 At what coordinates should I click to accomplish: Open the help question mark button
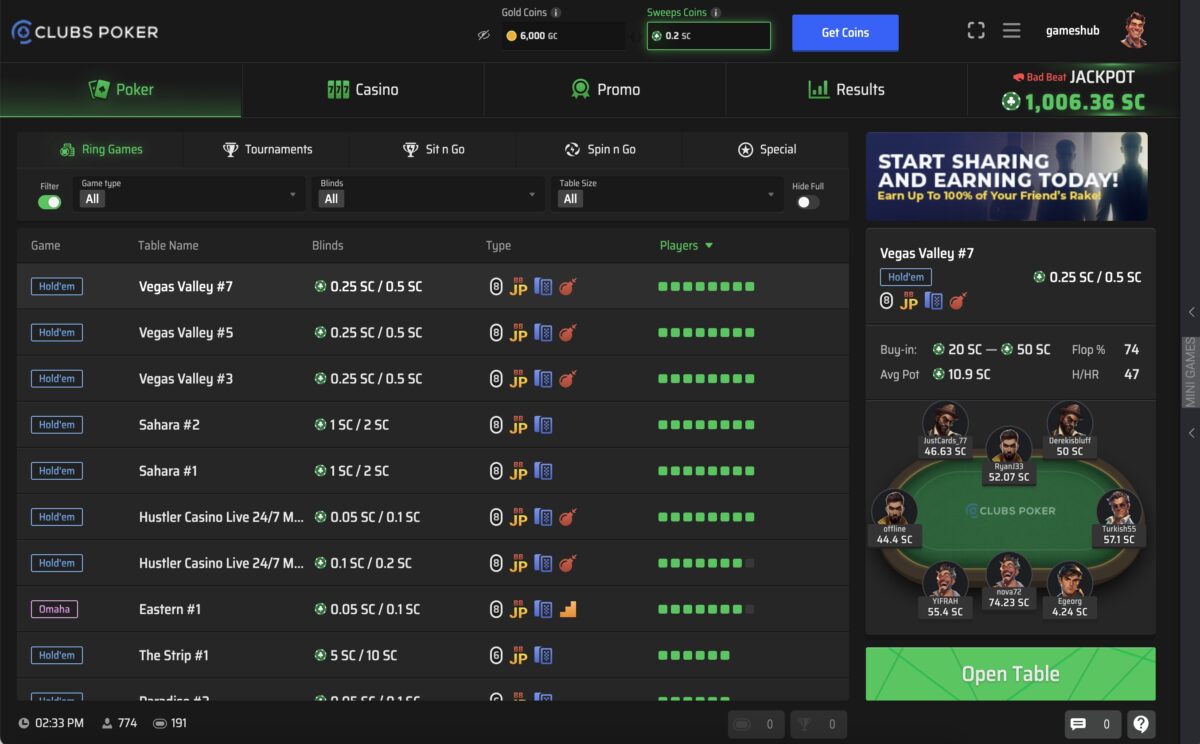coord(1141,724)
